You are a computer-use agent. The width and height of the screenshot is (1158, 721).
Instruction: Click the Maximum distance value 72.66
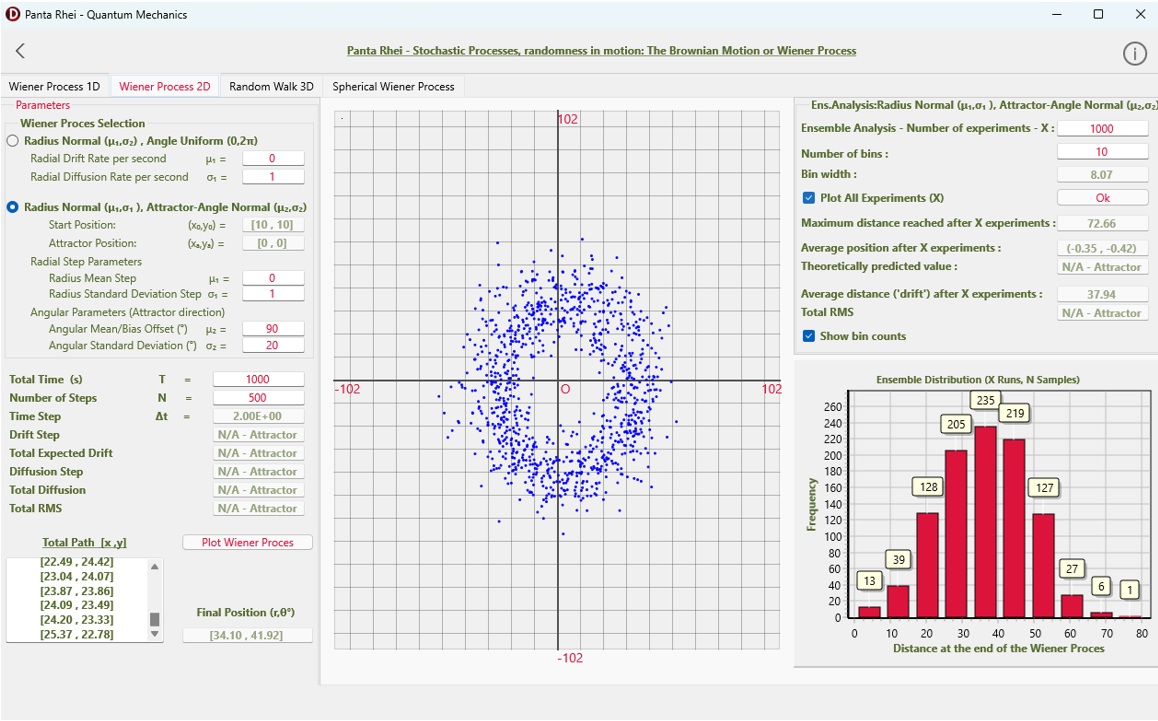tap(1103, 224)
